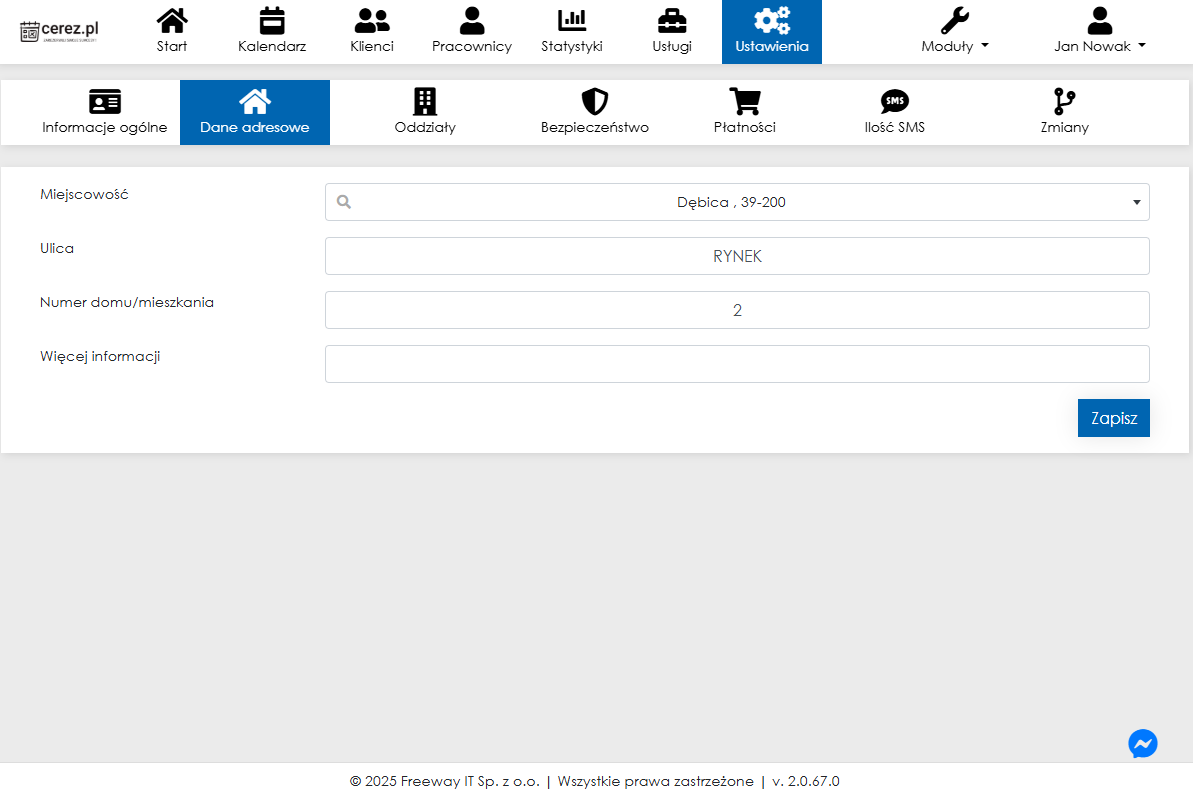Go to the Start home page
This screenshot has width=1193, height=796.
pos(172,32)
